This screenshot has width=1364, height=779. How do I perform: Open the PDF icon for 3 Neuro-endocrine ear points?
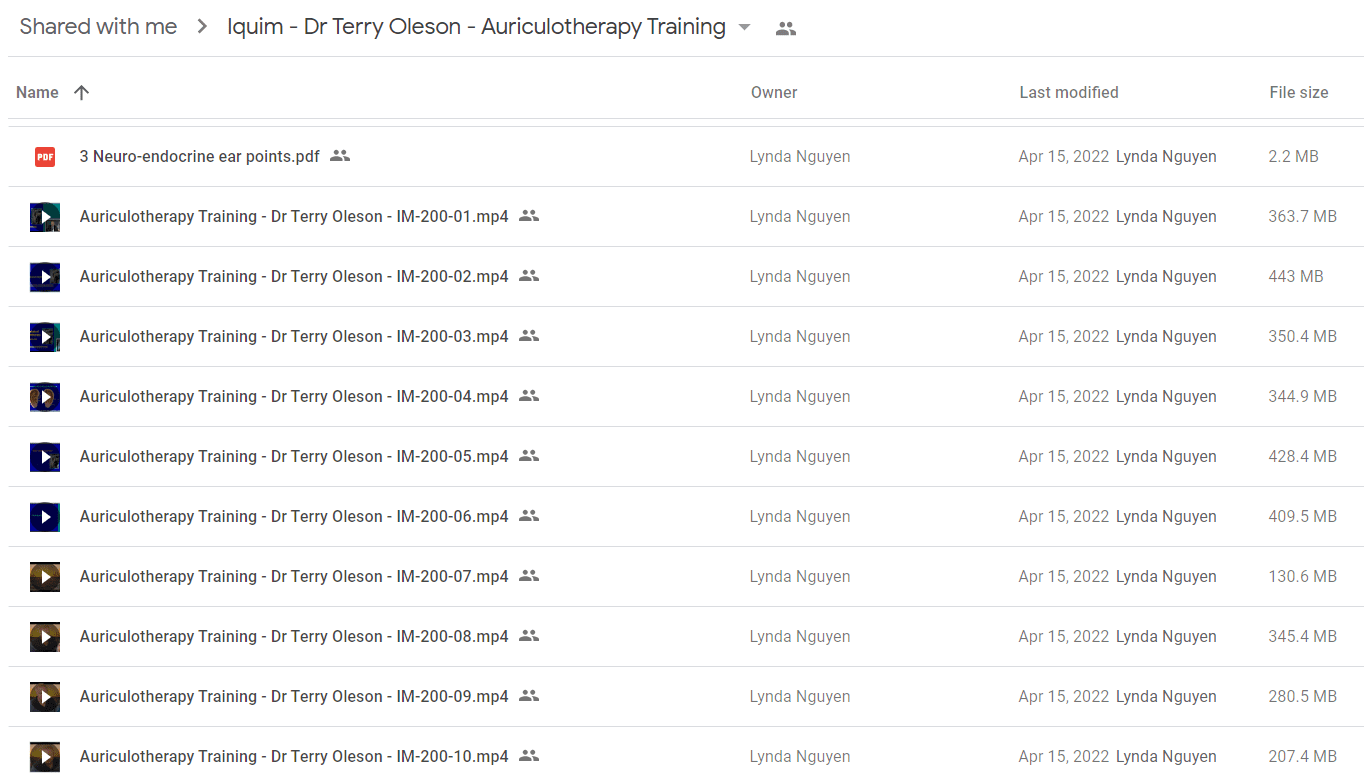coord(45,157)
